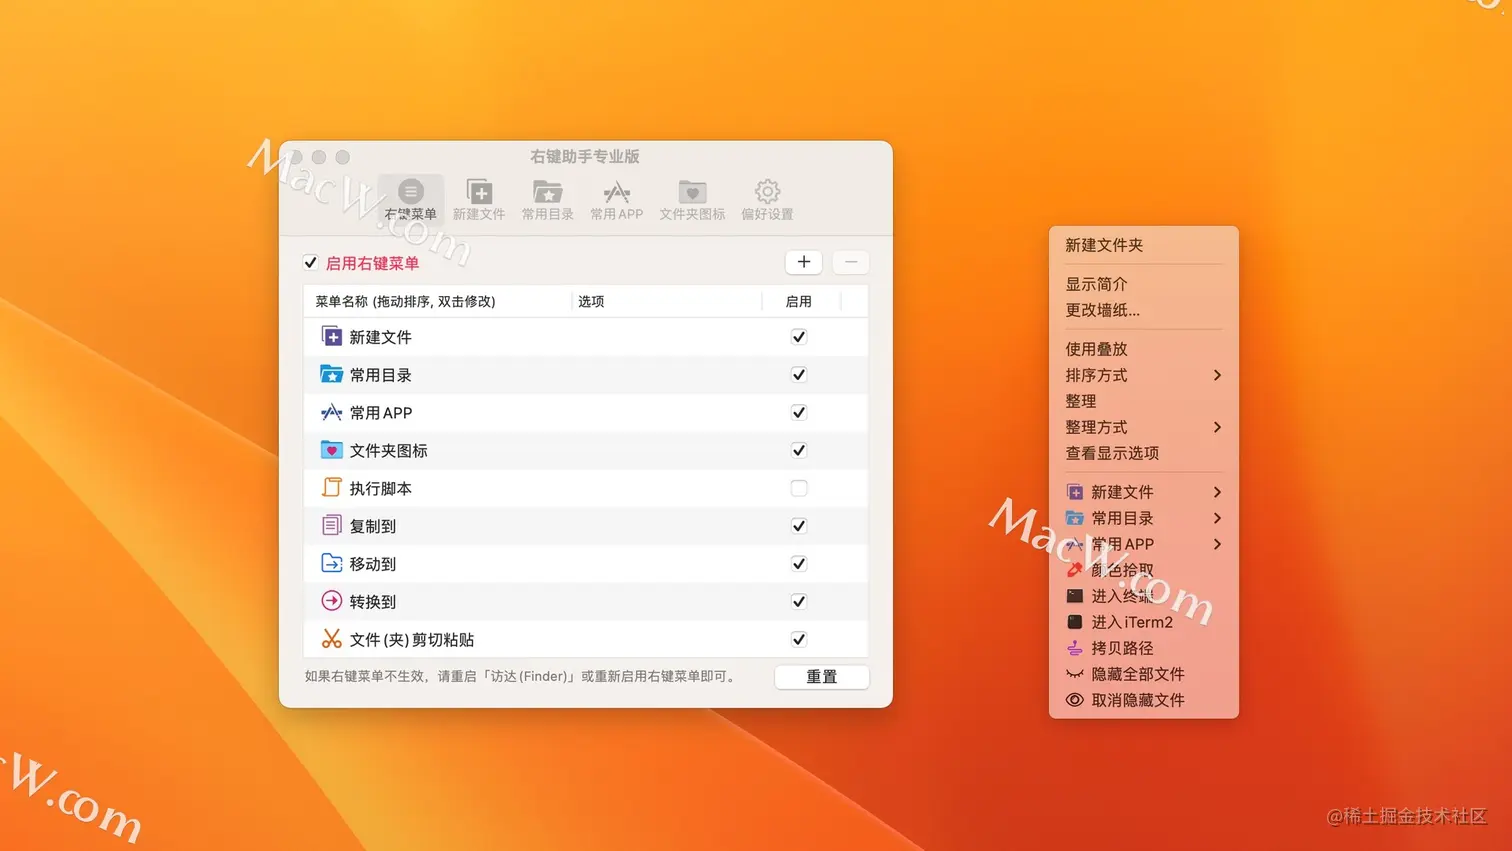Viewport: 1512px width, 851px height.
Task: Open 查看显示选项 from the context menu
Action: coord(1112,453)
